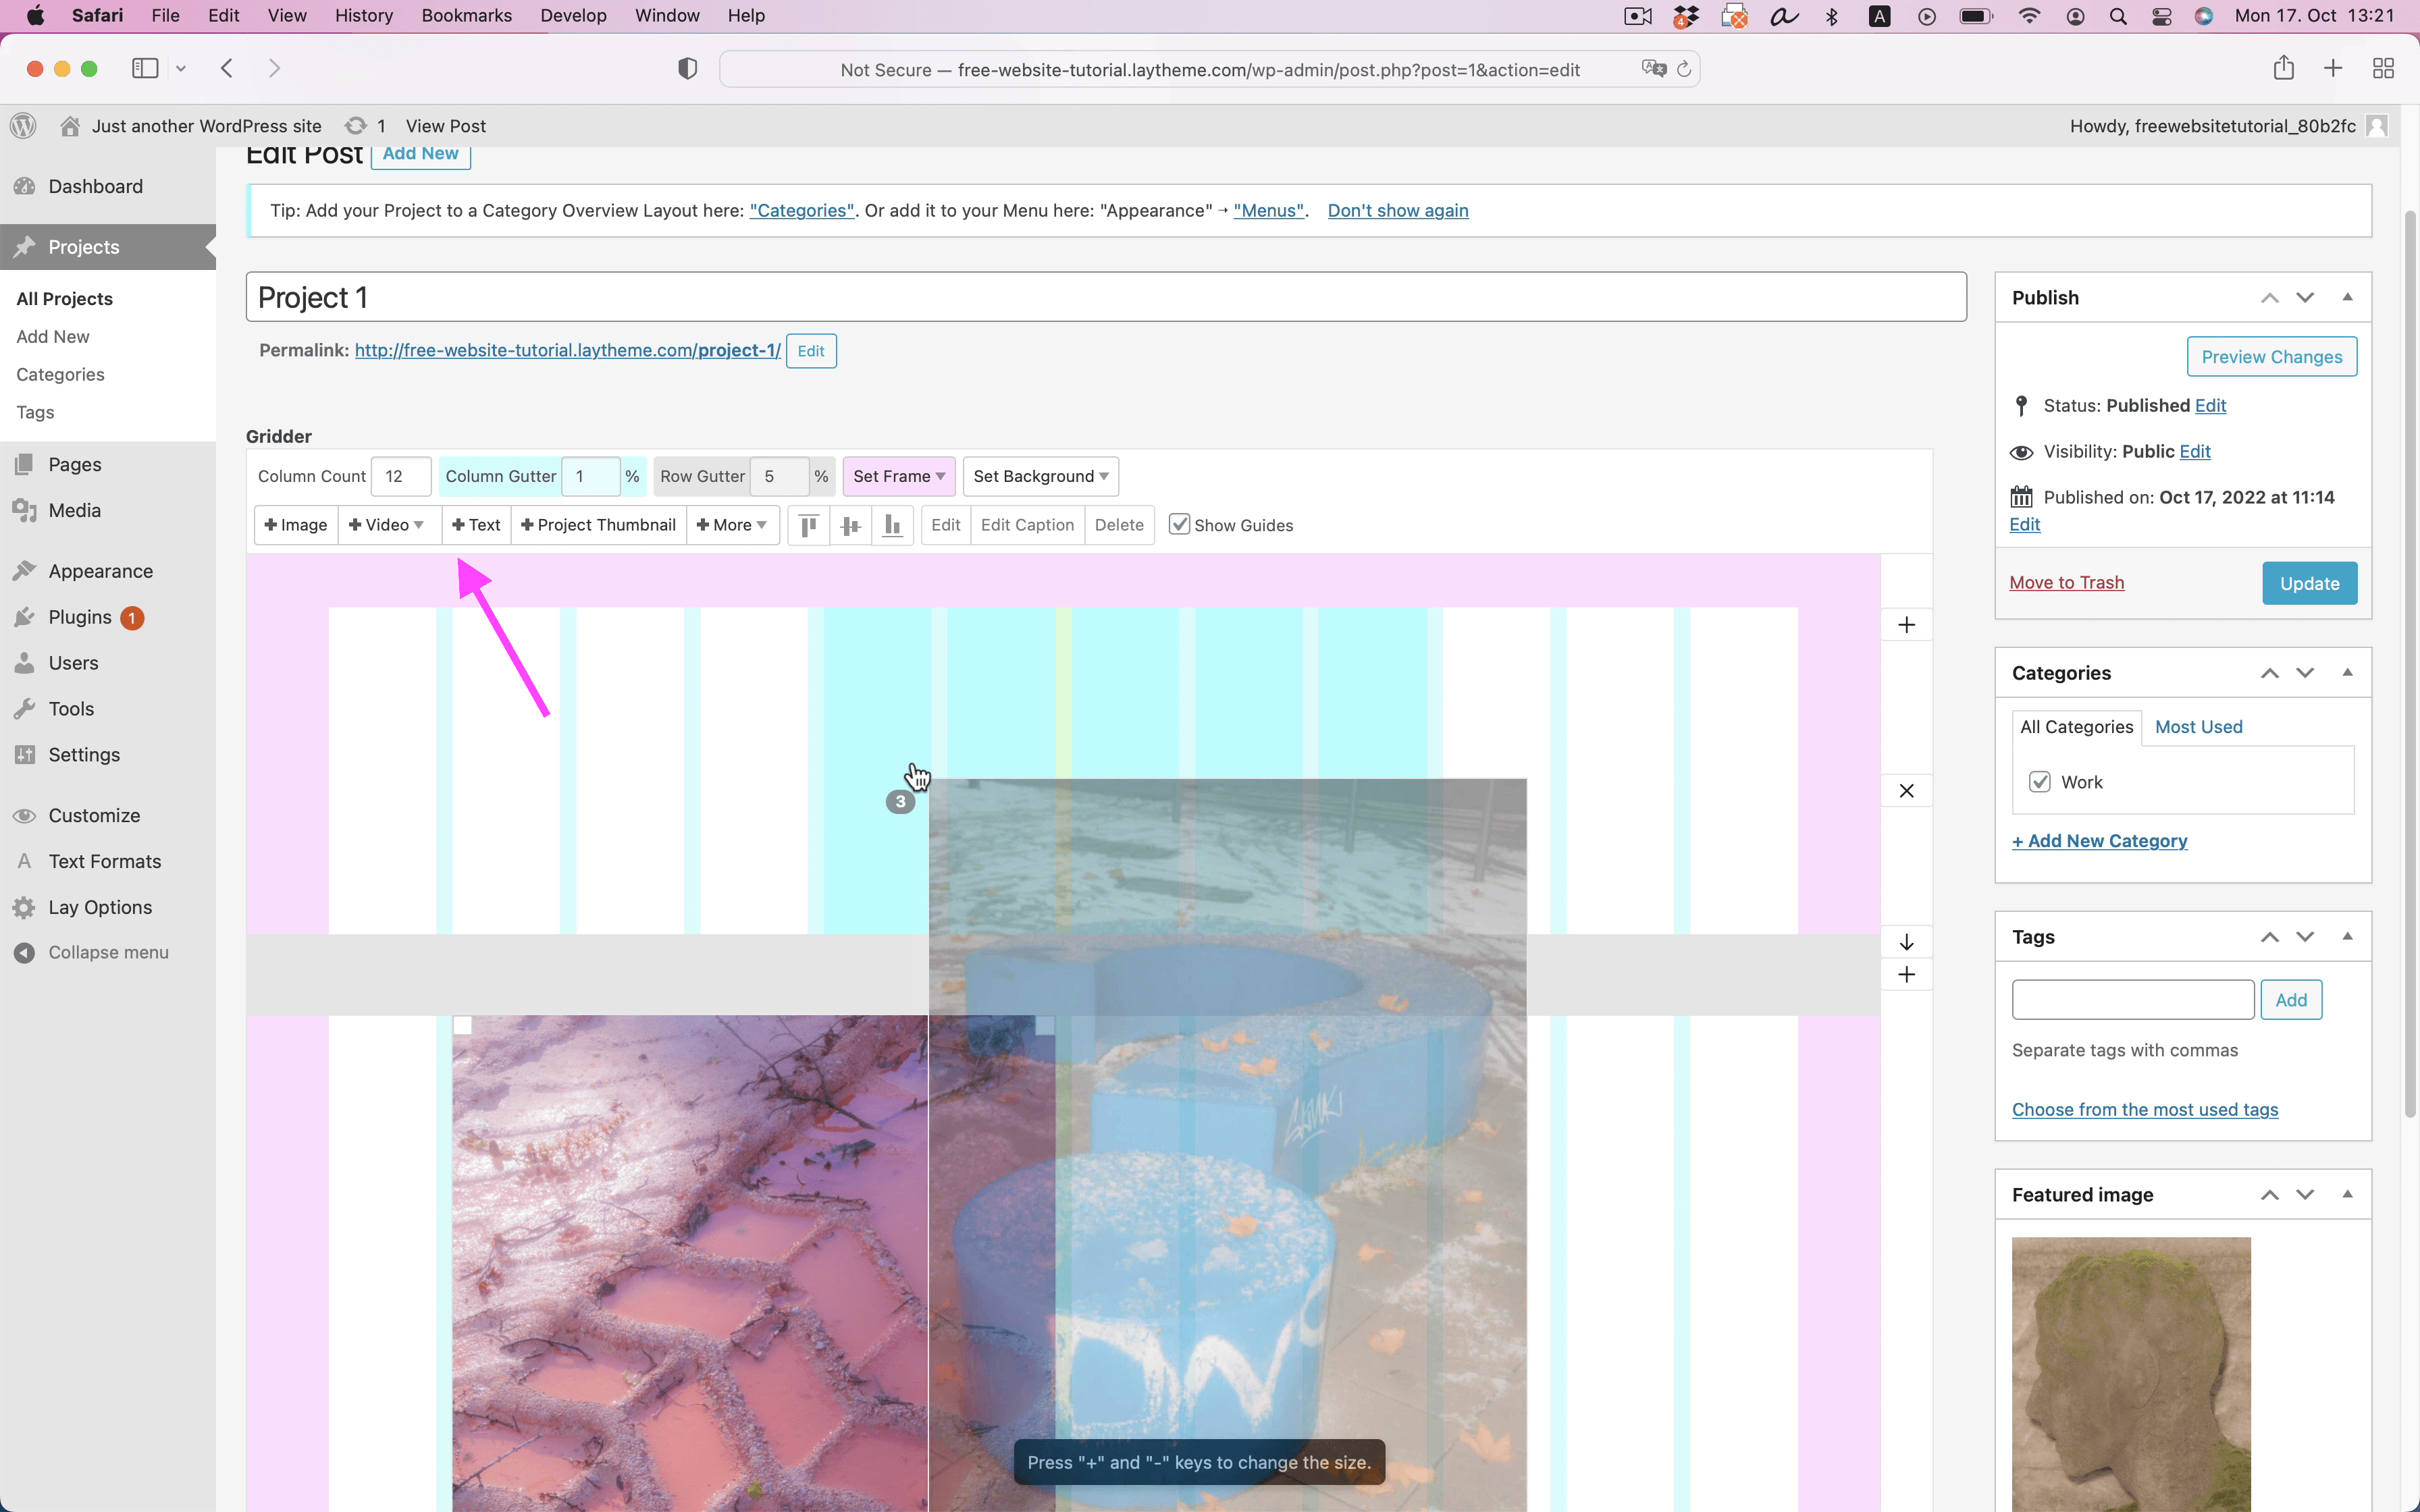2420x1512 pixels.
Task: Open the +More dropdown
Action: pyautogui.click(x=733, y=525)
